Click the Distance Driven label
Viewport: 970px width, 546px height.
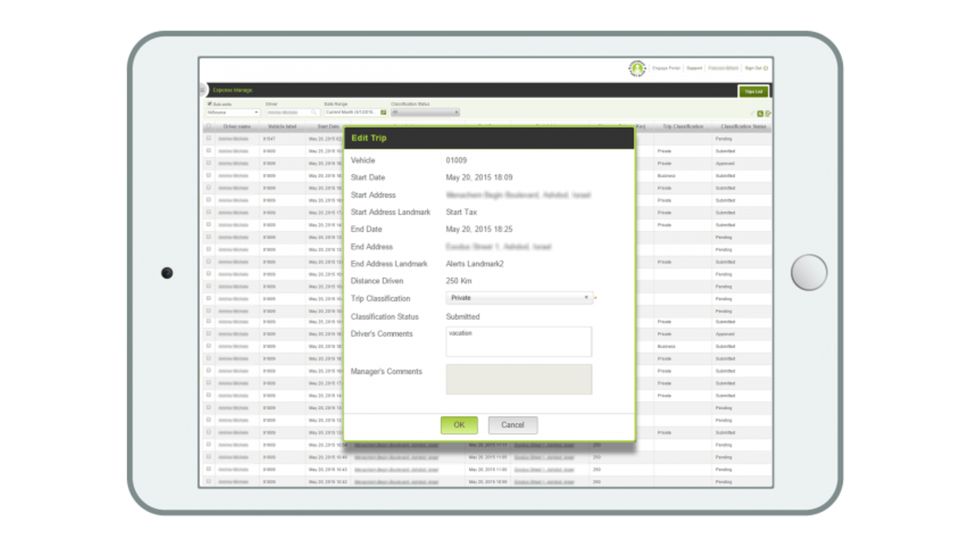click(377, 281)
